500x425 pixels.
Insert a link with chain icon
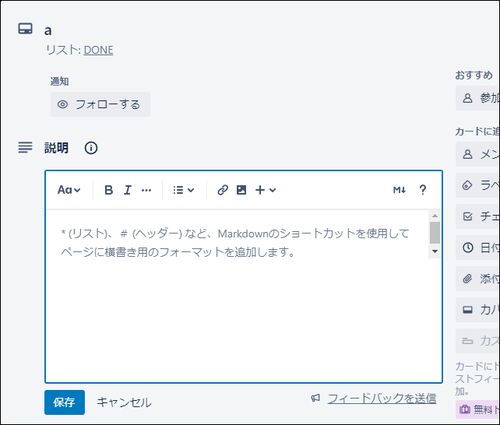(x=223, y=190)
